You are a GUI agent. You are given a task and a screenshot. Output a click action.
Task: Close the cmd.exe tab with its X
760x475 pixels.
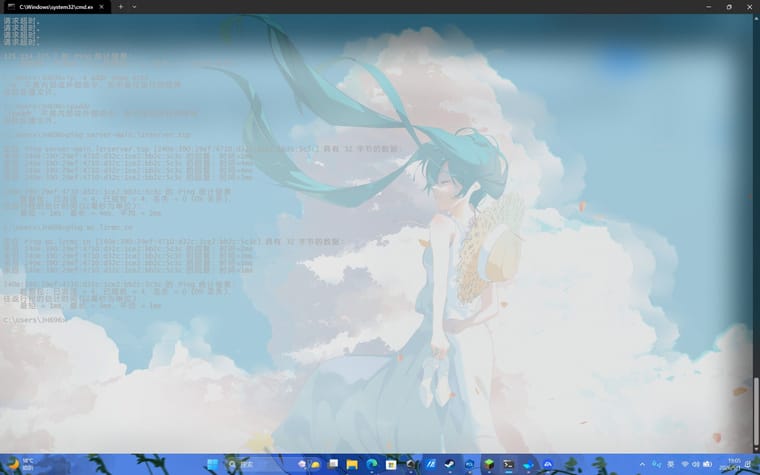coord(101,7)
